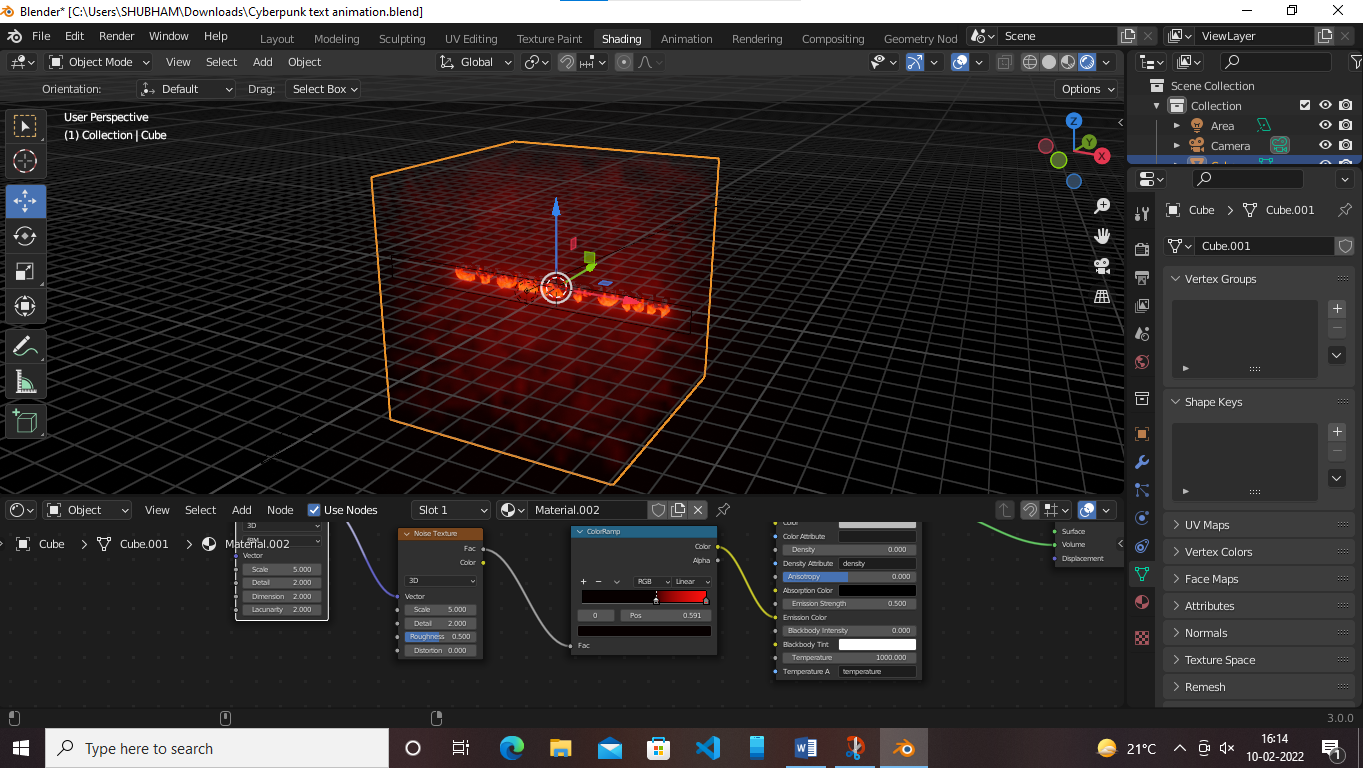Select the Rotate tool
This screenshot has height=768, width=1363.
pos(26,236)
